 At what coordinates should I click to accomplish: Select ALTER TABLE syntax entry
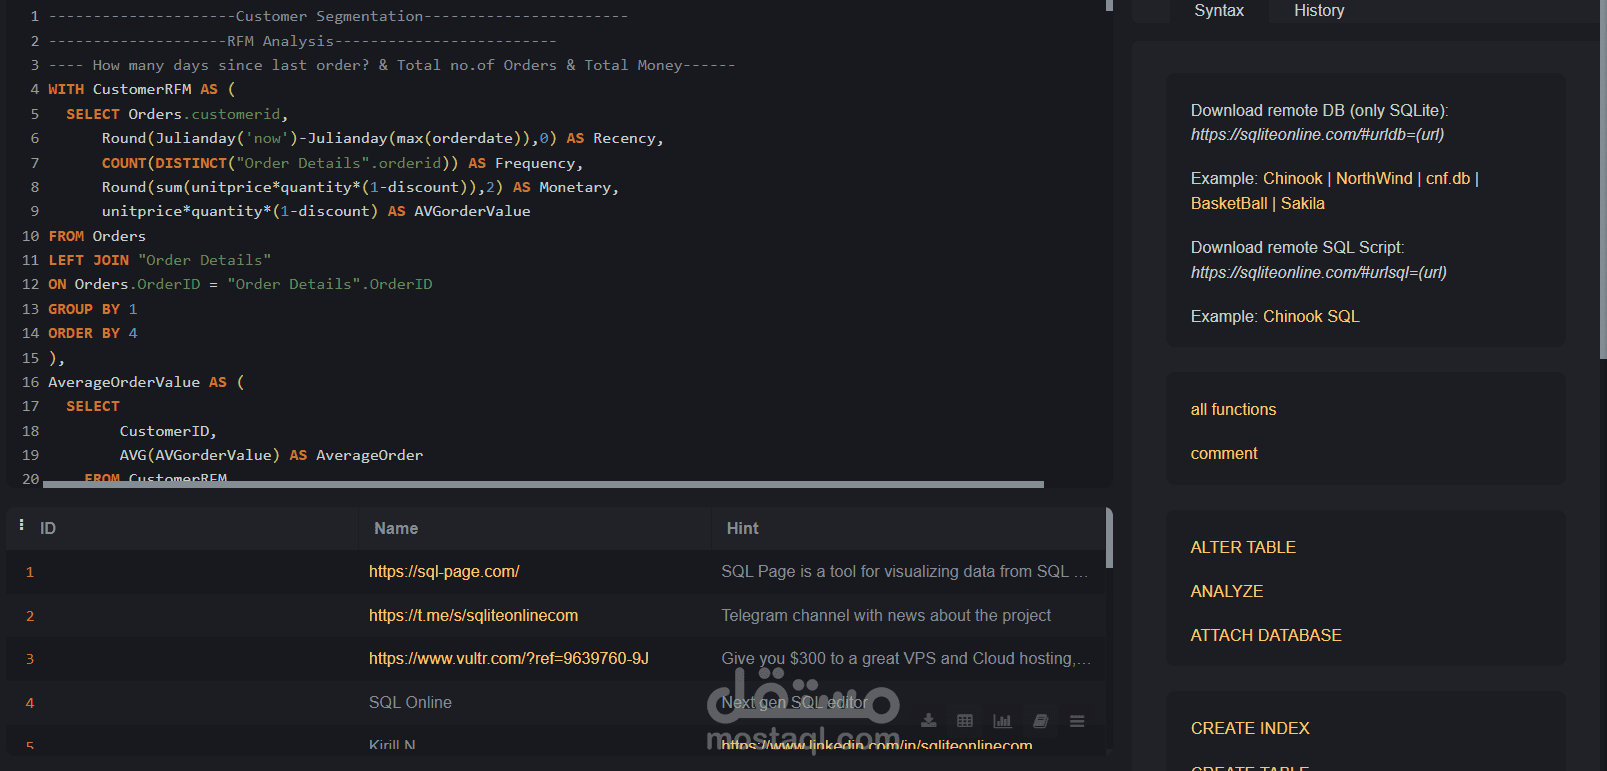[x=1243, y=547]
